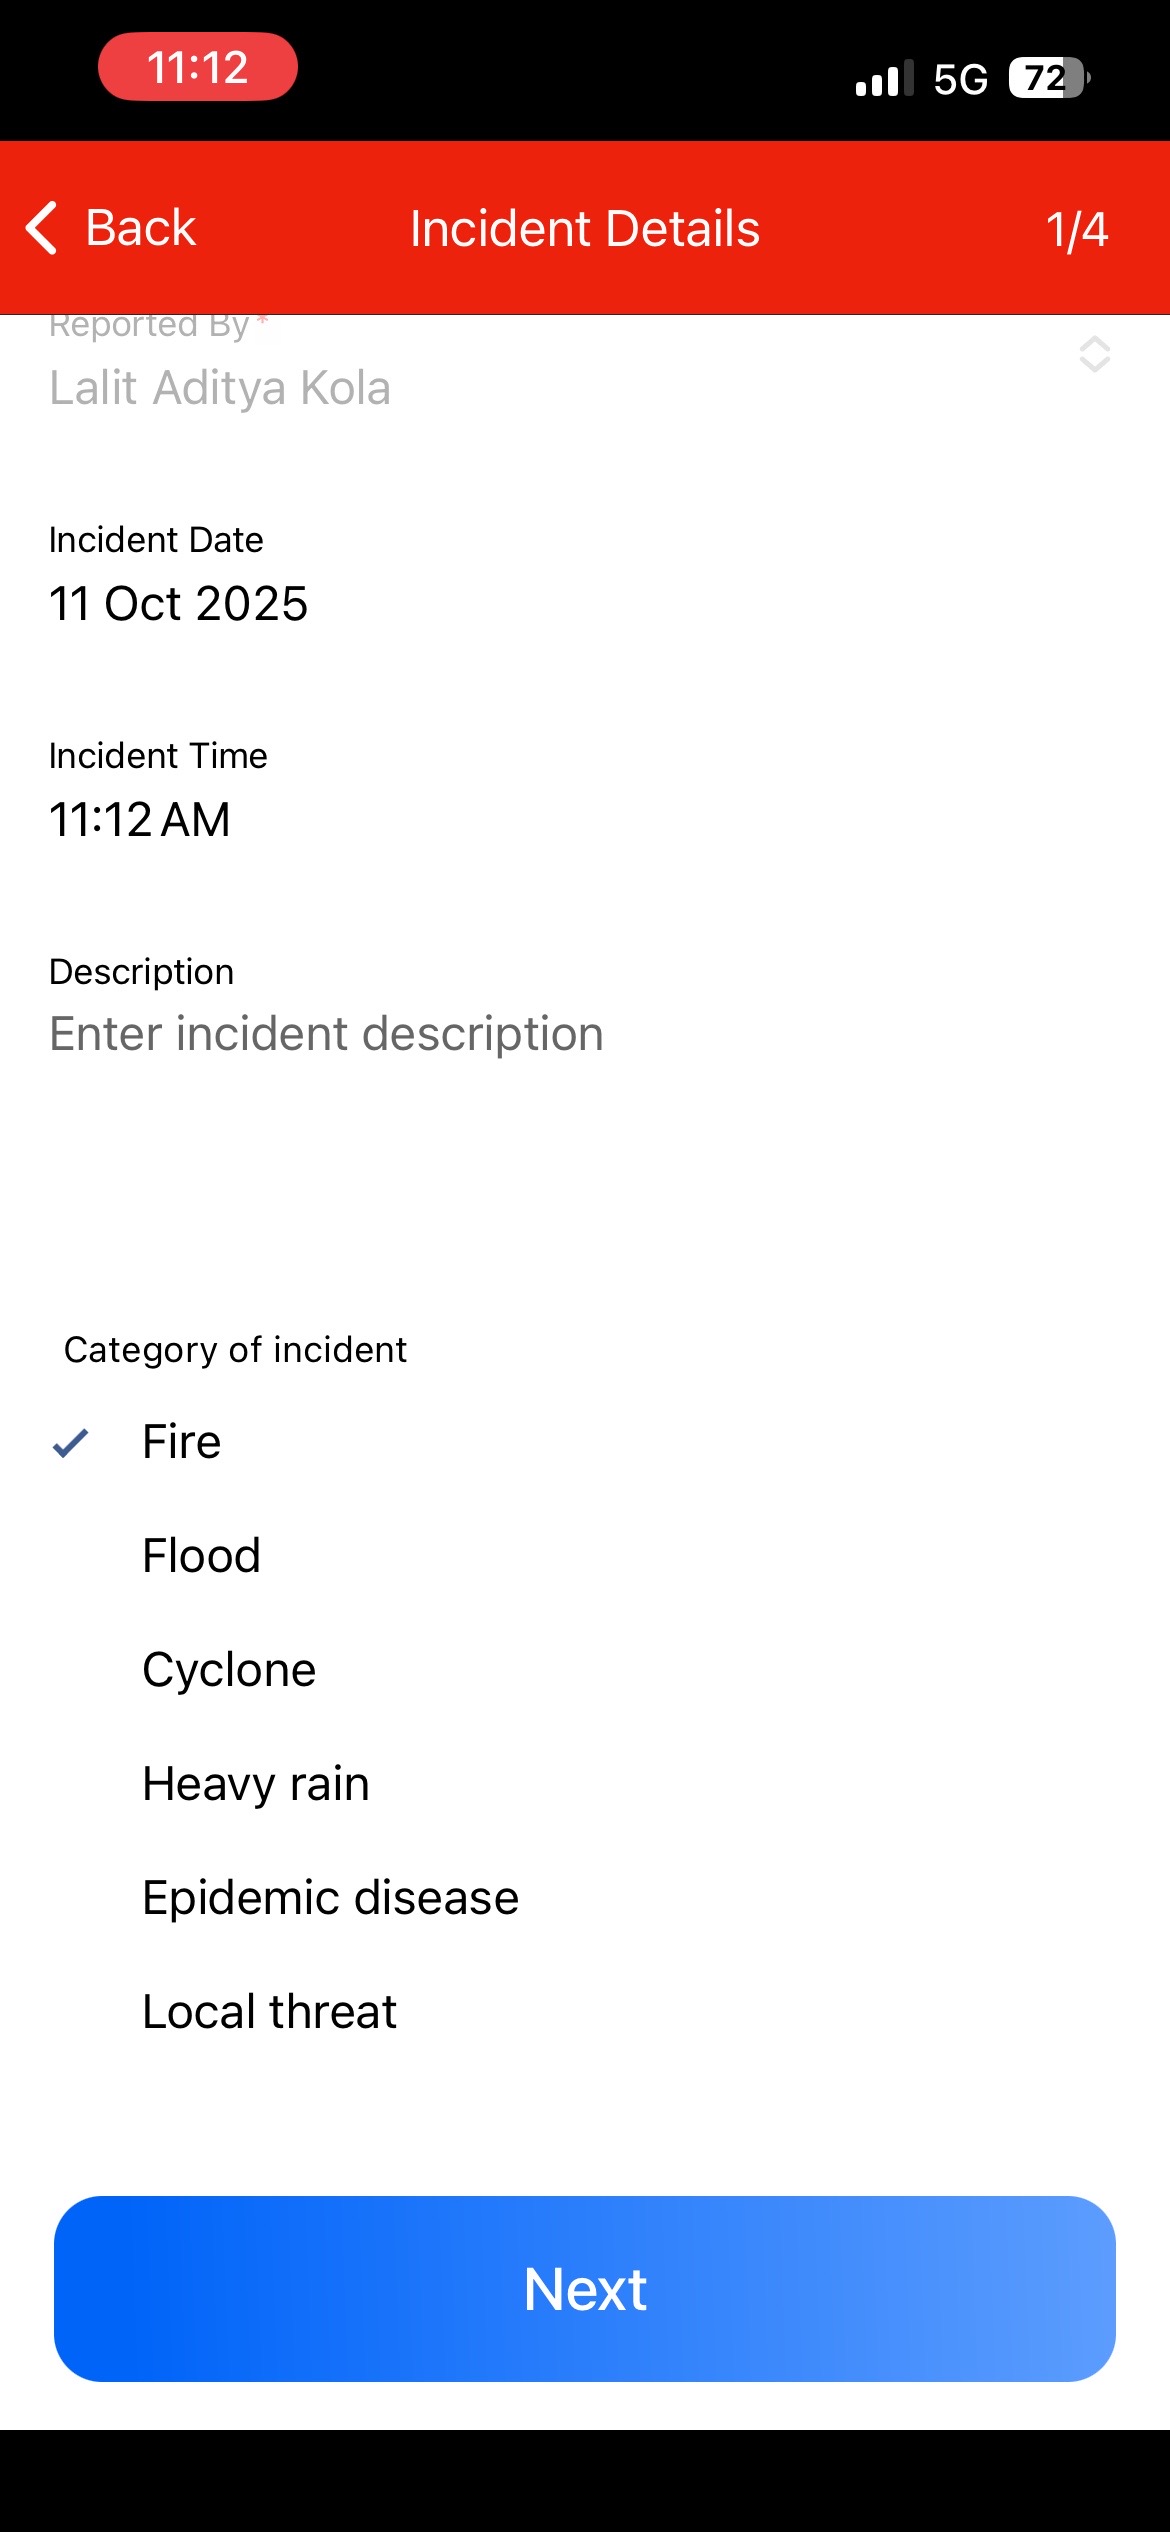Select the Cyclone incident category

click(229, 1670)
